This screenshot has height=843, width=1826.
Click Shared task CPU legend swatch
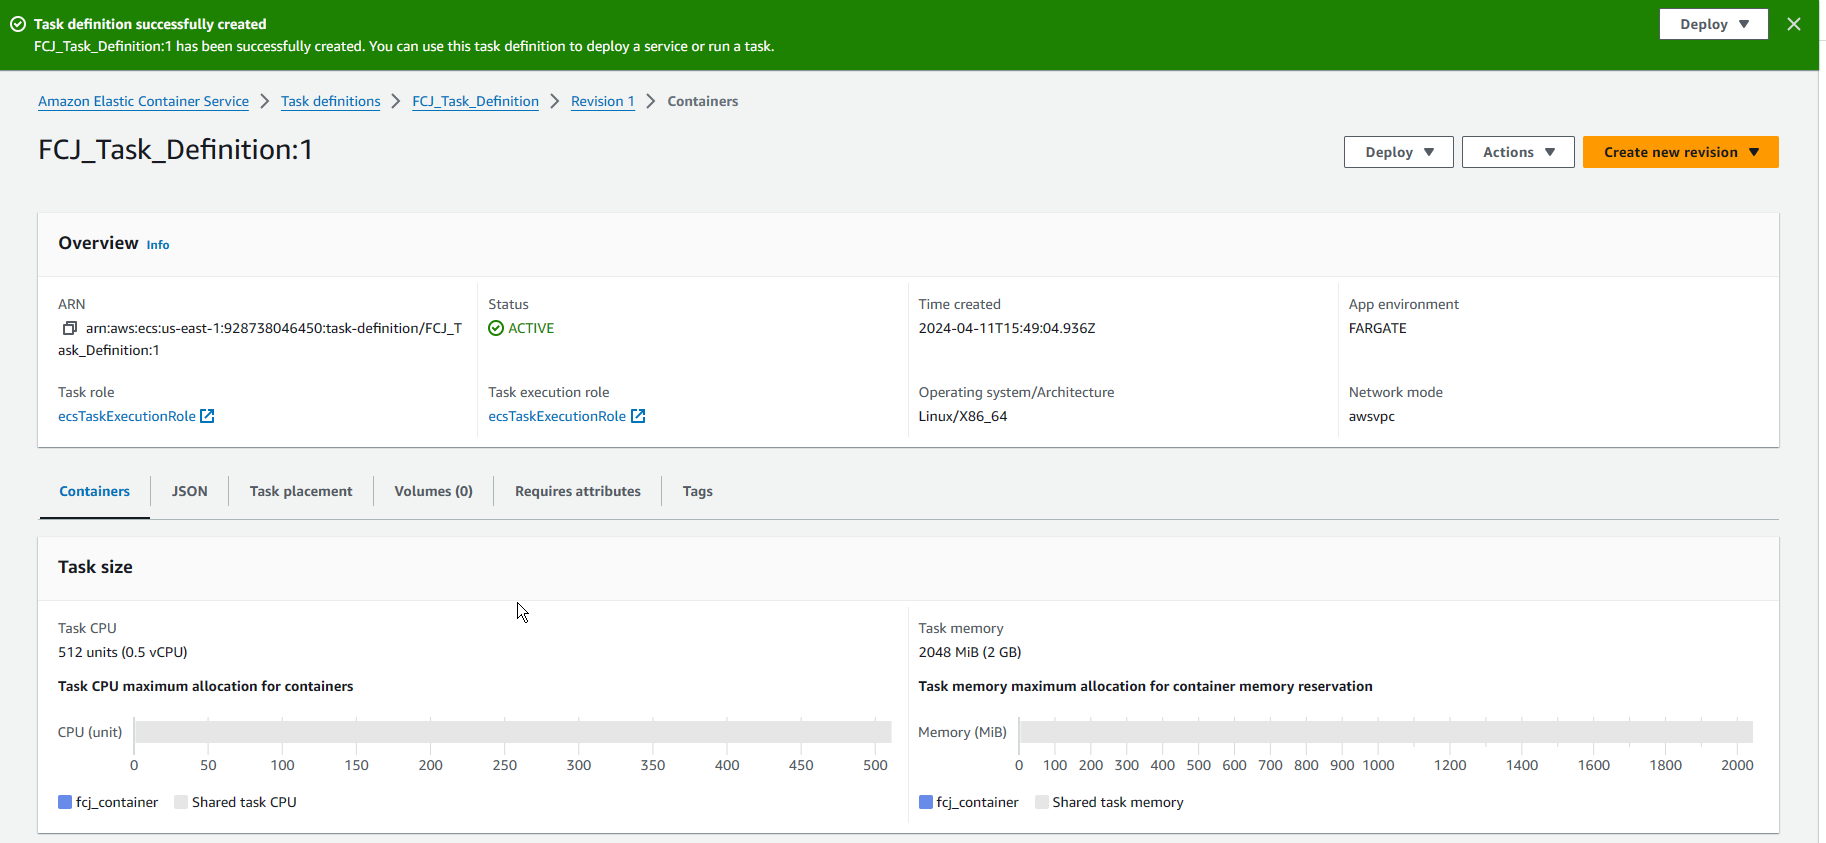pyautogui.click(x=181, y=802)
